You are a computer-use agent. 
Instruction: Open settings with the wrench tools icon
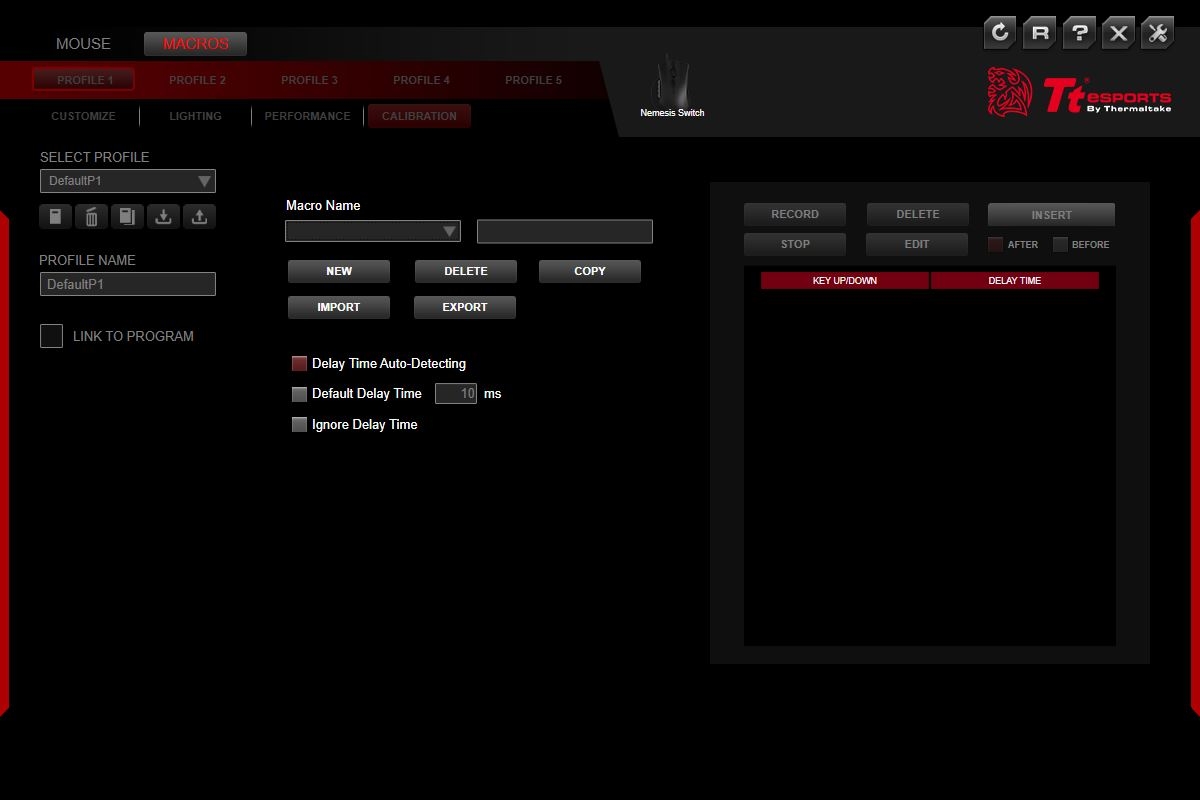(x=1158, y=32)
